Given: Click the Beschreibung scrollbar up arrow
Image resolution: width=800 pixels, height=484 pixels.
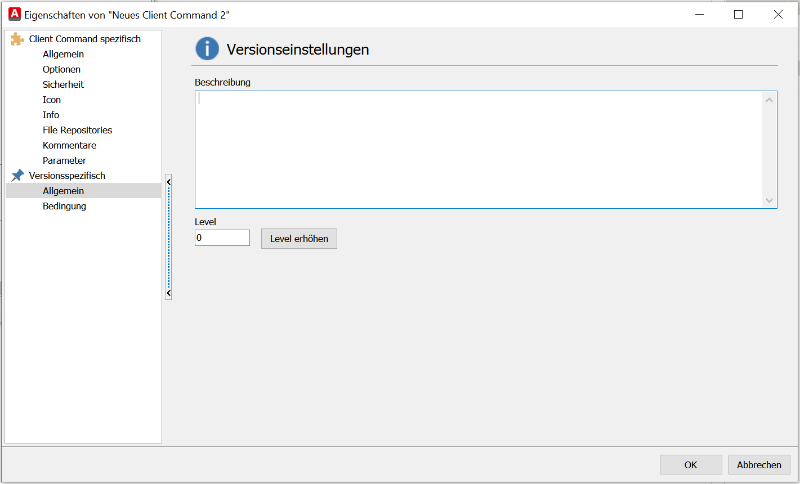Looking at the screenshot, I should point(769,100).
